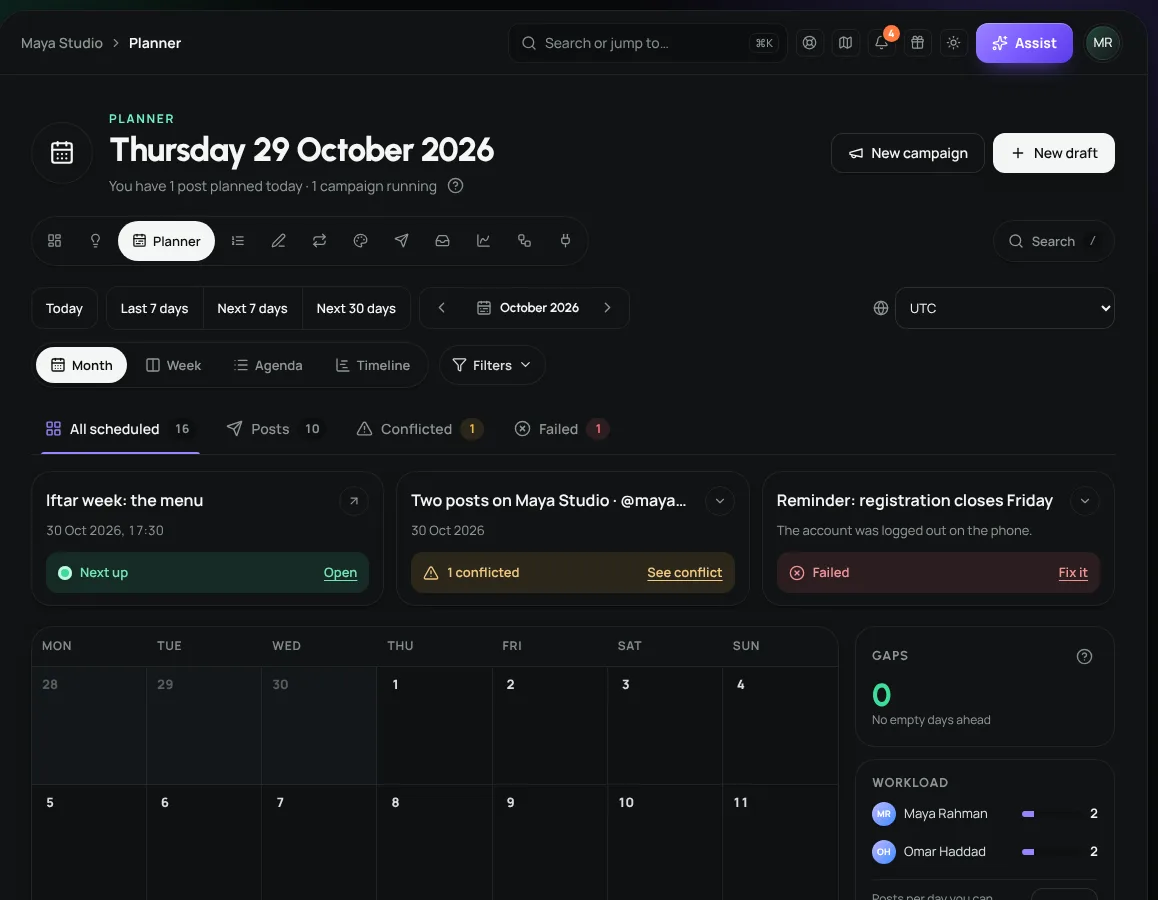Select the pencil edit icon in nav
1158x900 pixels.
tap(278, 241)
